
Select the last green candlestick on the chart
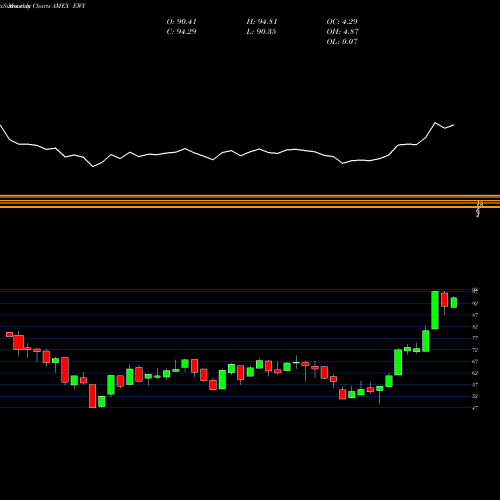point(454,302)
